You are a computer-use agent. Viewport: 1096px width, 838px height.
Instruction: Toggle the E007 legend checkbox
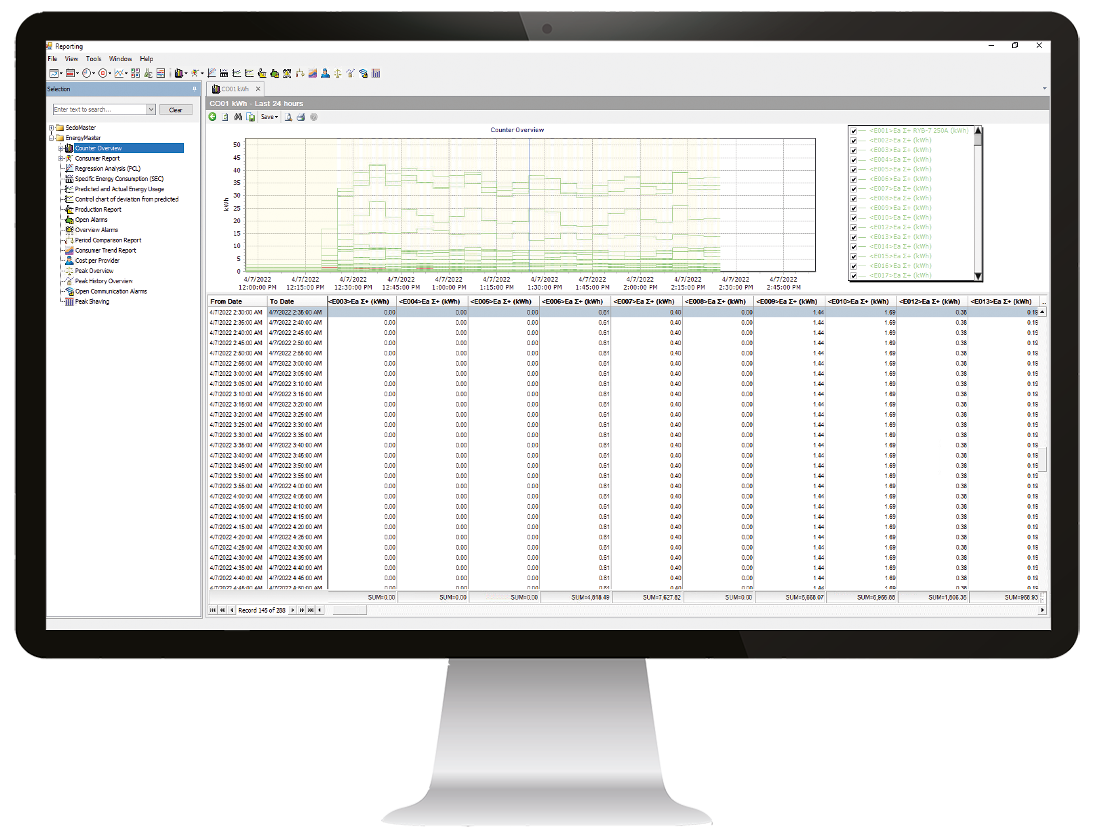pos(853,188)
